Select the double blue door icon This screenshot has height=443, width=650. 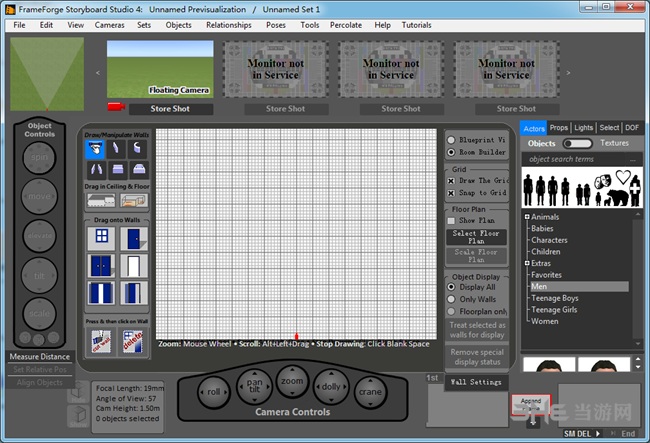click(101, 266)
